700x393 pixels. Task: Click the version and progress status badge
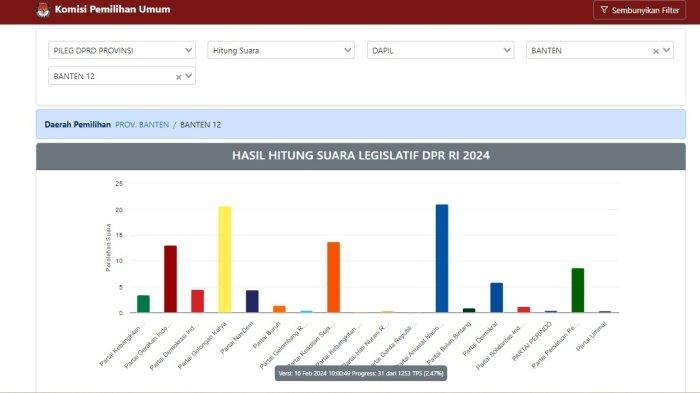[361, 373]
